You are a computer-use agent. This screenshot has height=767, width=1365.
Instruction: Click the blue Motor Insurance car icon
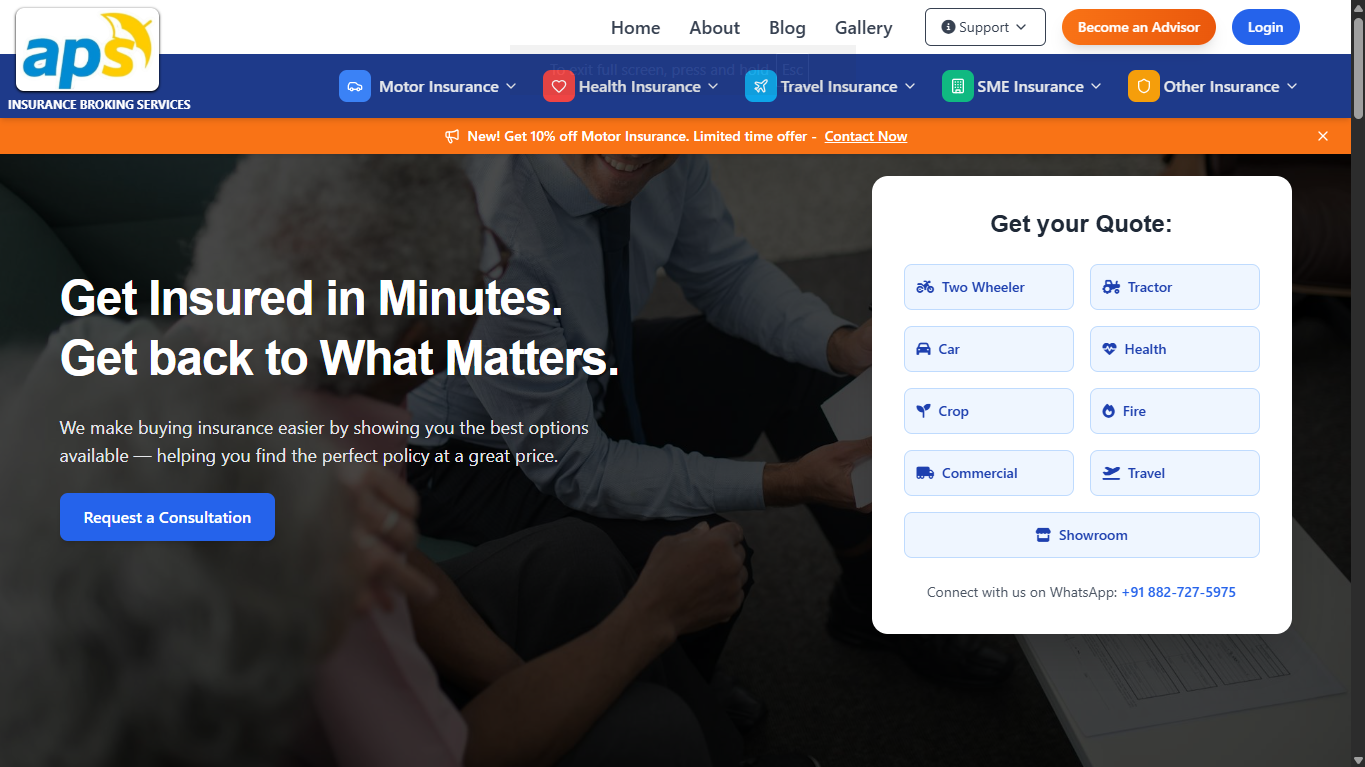pyautogui.click(x=355, y=86)
